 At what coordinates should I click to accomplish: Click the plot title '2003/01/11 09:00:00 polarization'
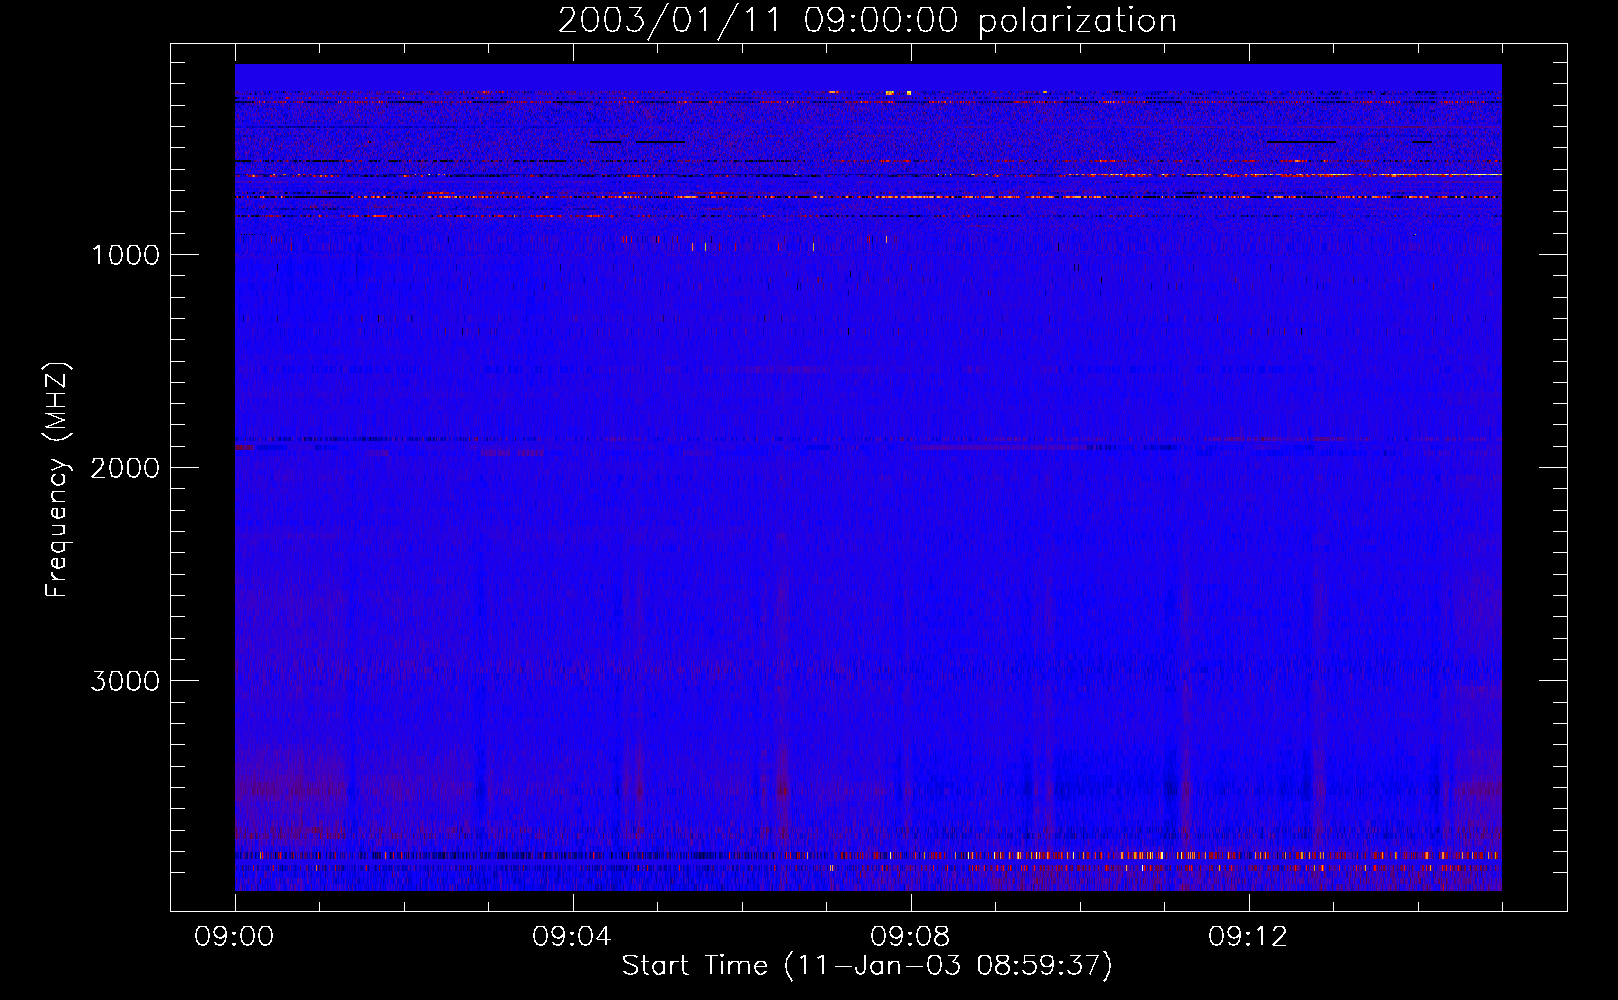[x=867, y=21]
